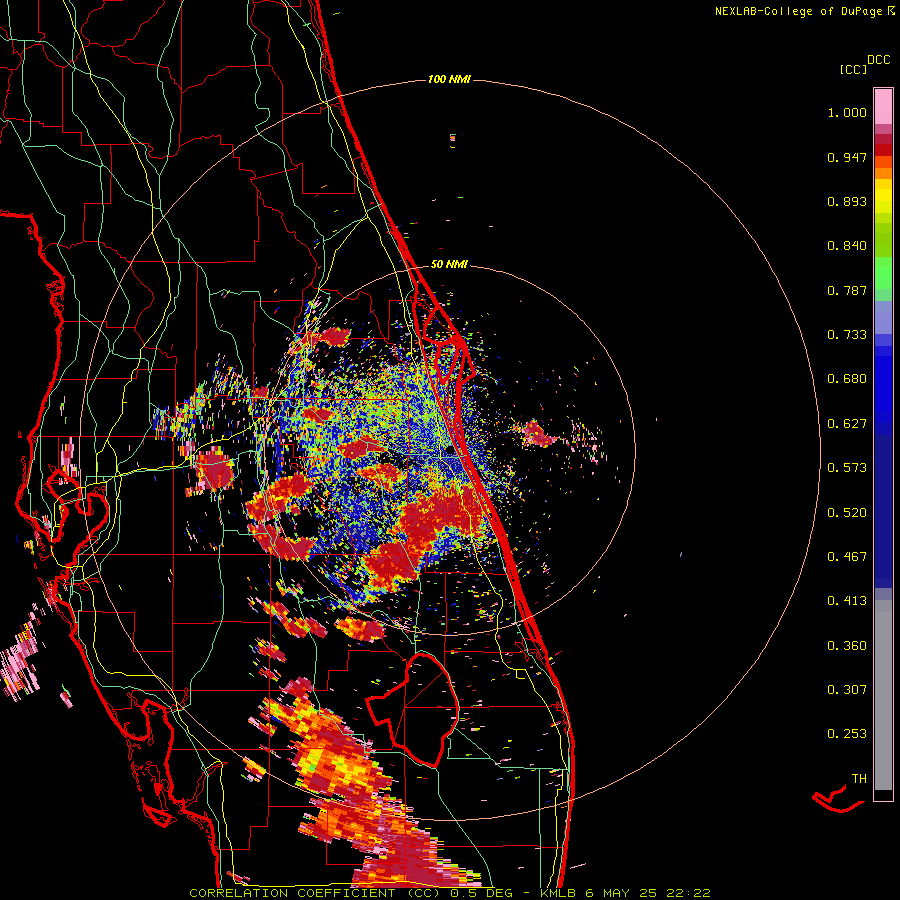
Task: Click the 1.000 legend value
Action: coord(847,112)
